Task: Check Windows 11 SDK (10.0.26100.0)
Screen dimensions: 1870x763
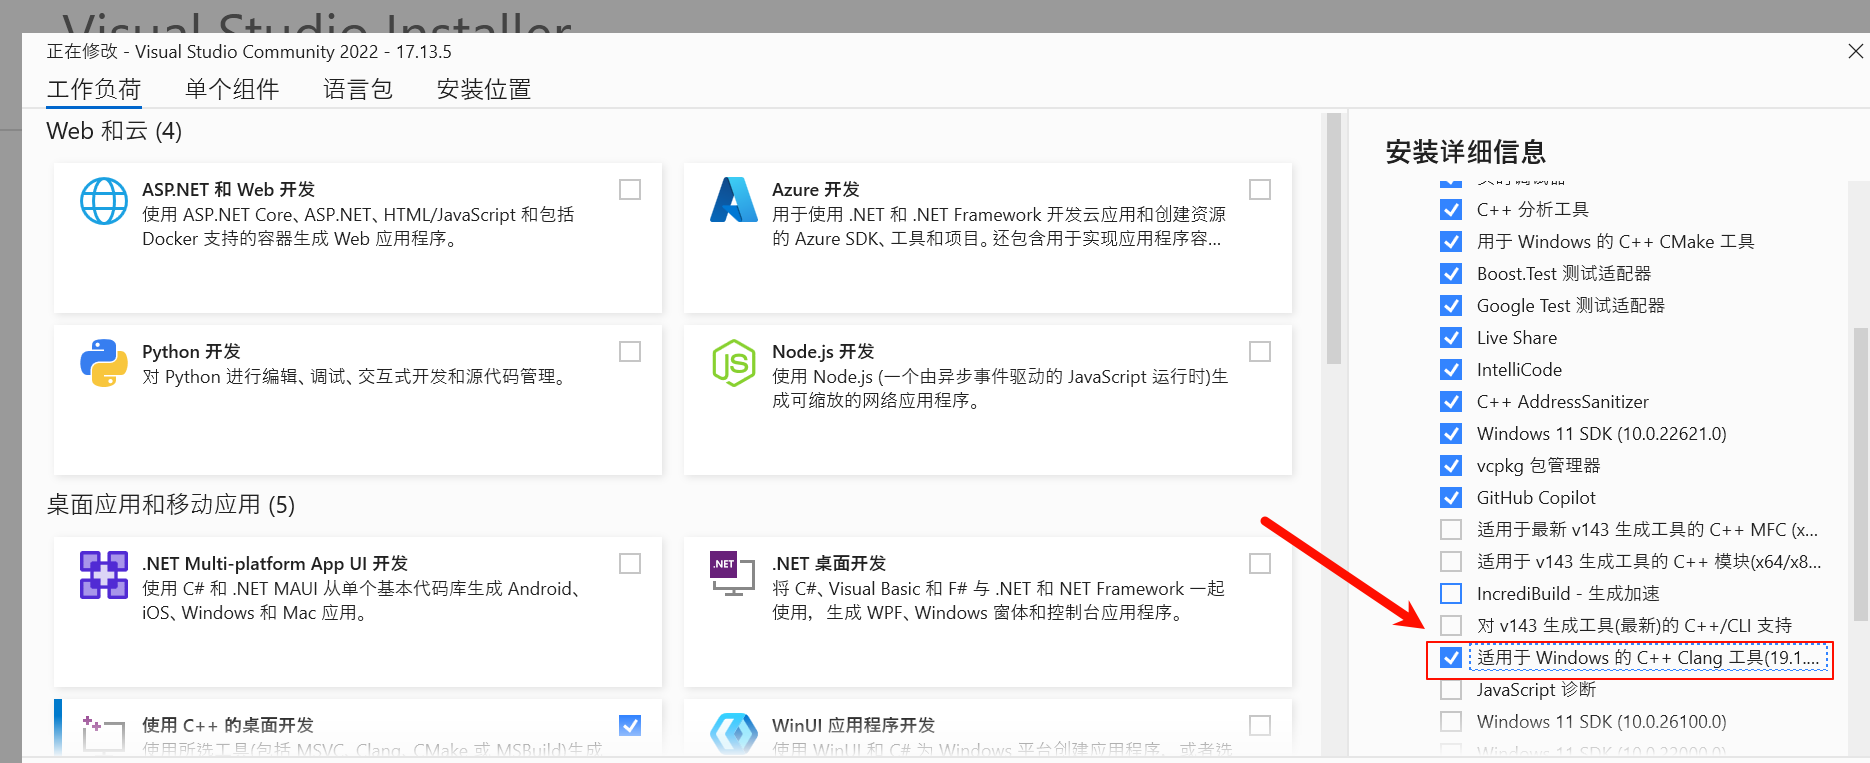Action: (1451, 722)
